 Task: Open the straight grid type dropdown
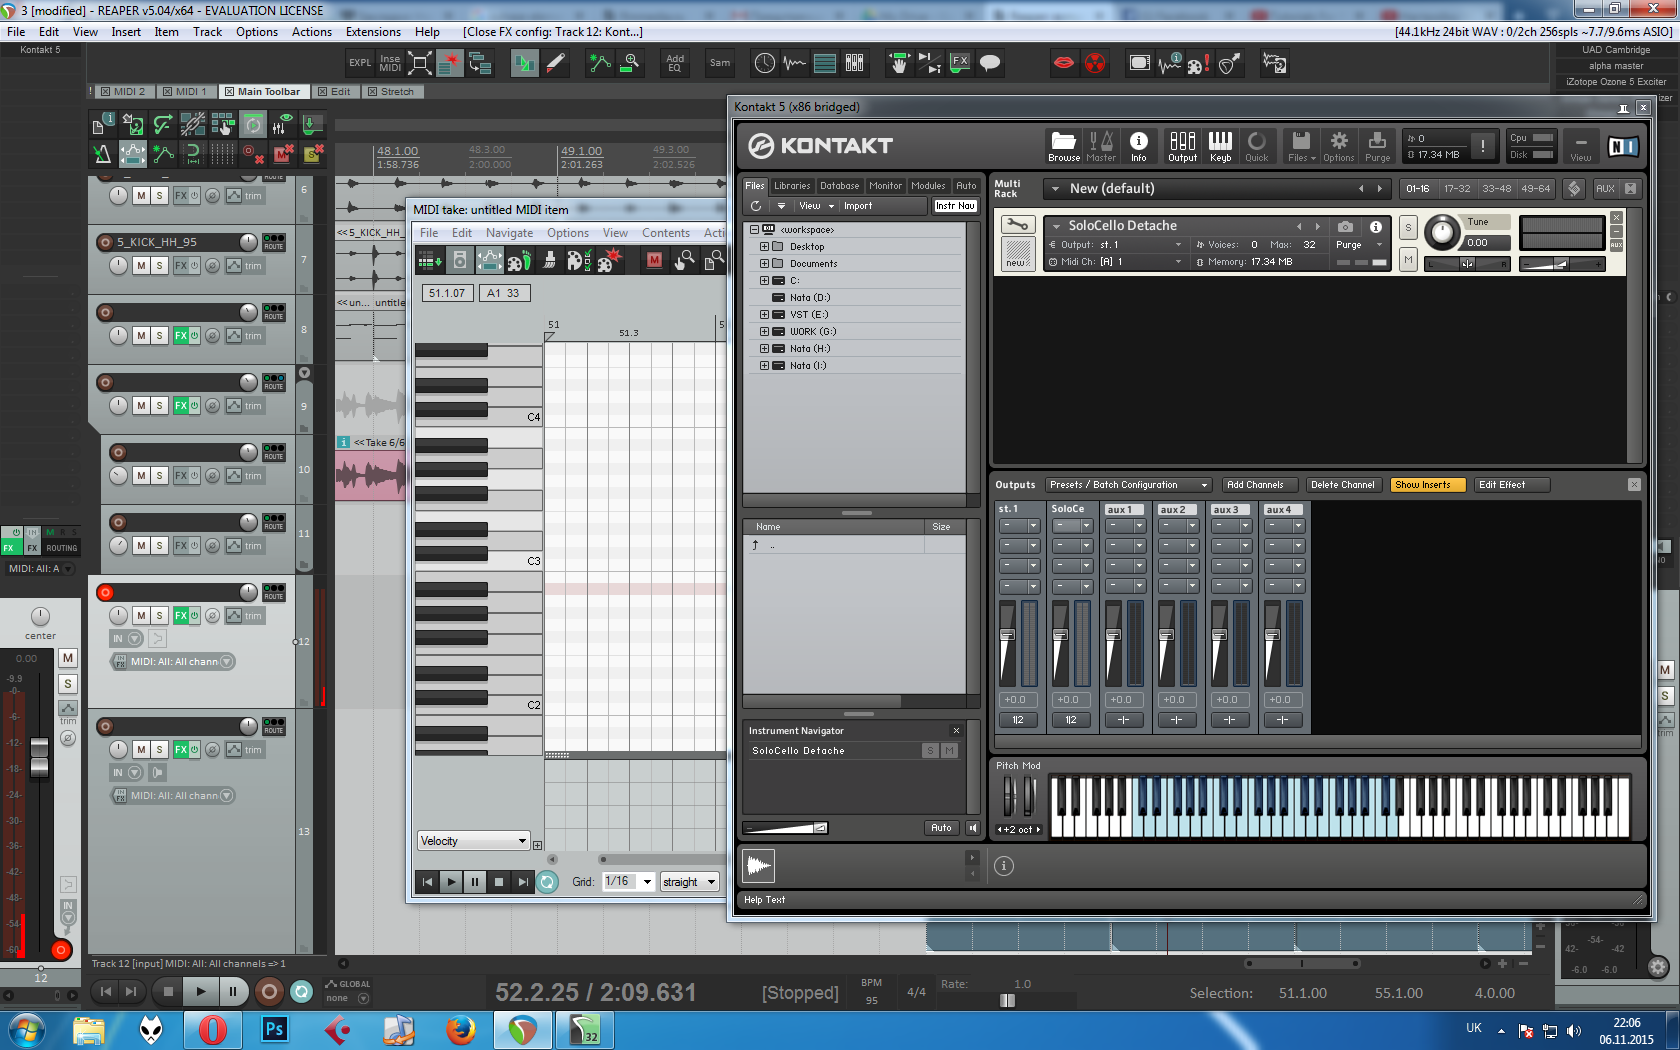689,882
